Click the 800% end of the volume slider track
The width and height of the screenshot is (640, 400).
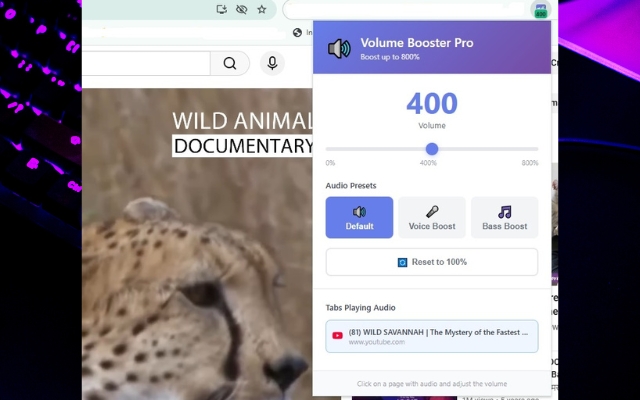[536, 149]
